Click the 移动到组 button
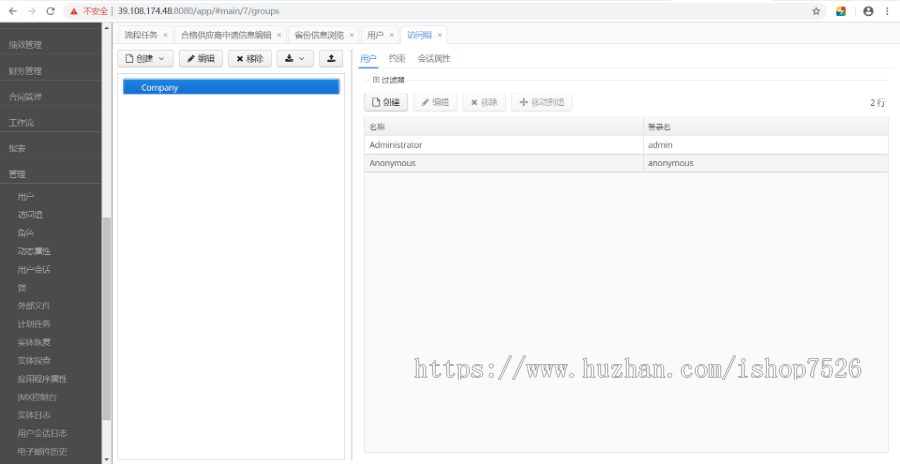 click(542, 102)
